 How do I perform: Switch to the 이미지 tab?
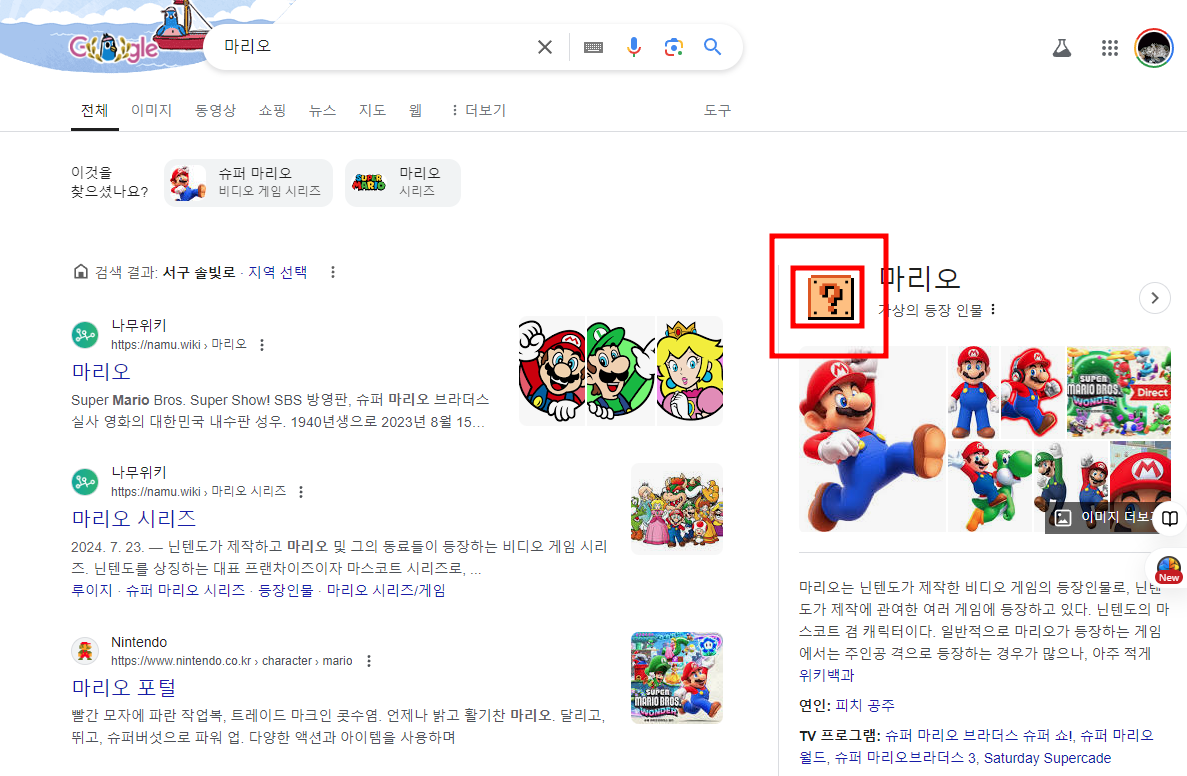click(151, 111)
